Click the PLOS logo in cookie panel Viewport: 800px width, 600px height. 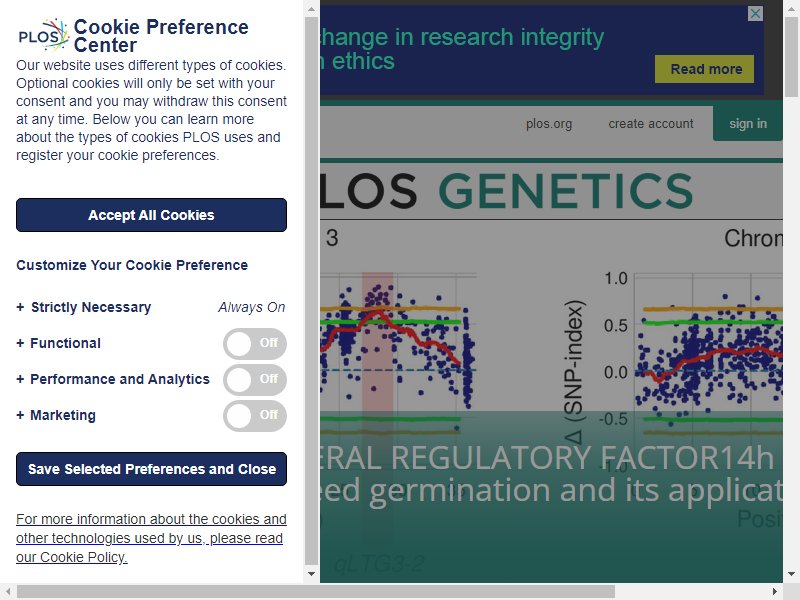(43, 35)
